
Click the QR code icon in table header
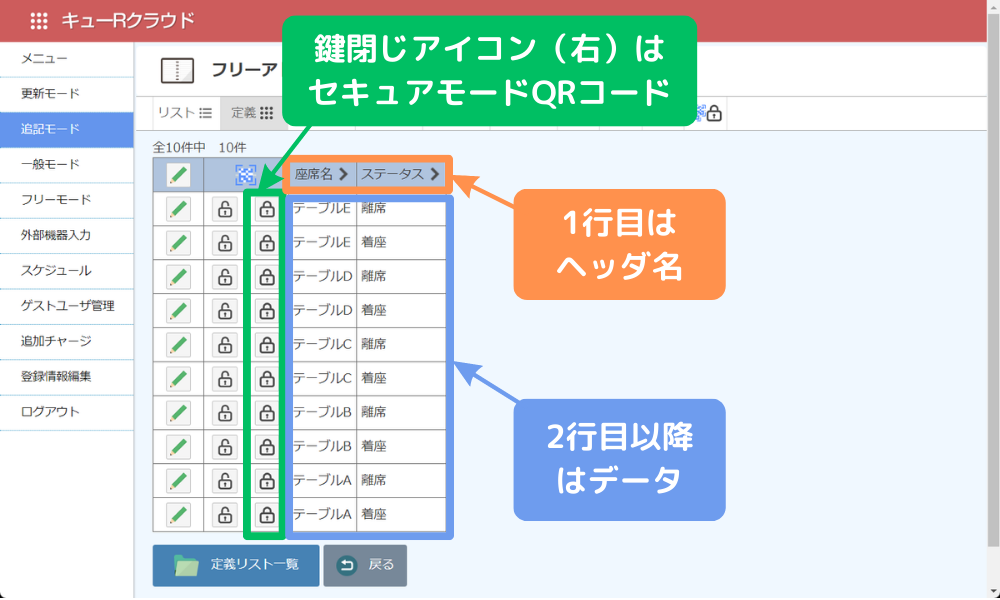[x=246, y=175]
